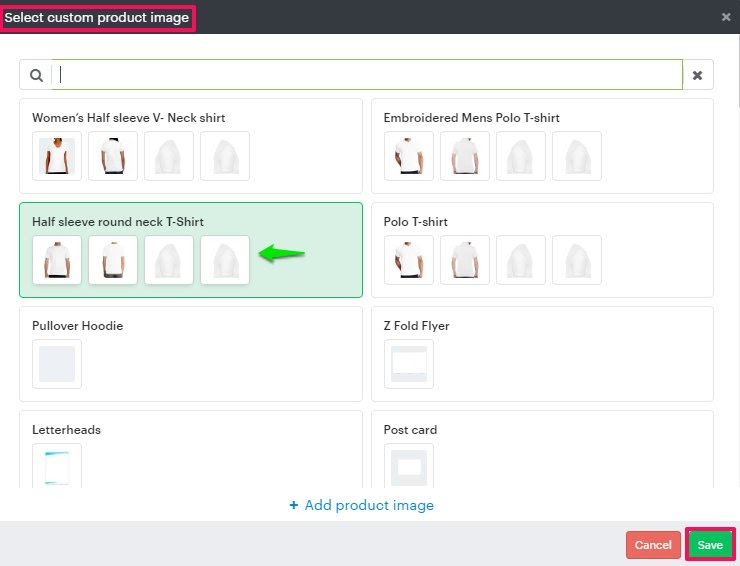Select first Polo T-shirt thumbnail
This screenshot has height=566, width=740.
point(409,260)
